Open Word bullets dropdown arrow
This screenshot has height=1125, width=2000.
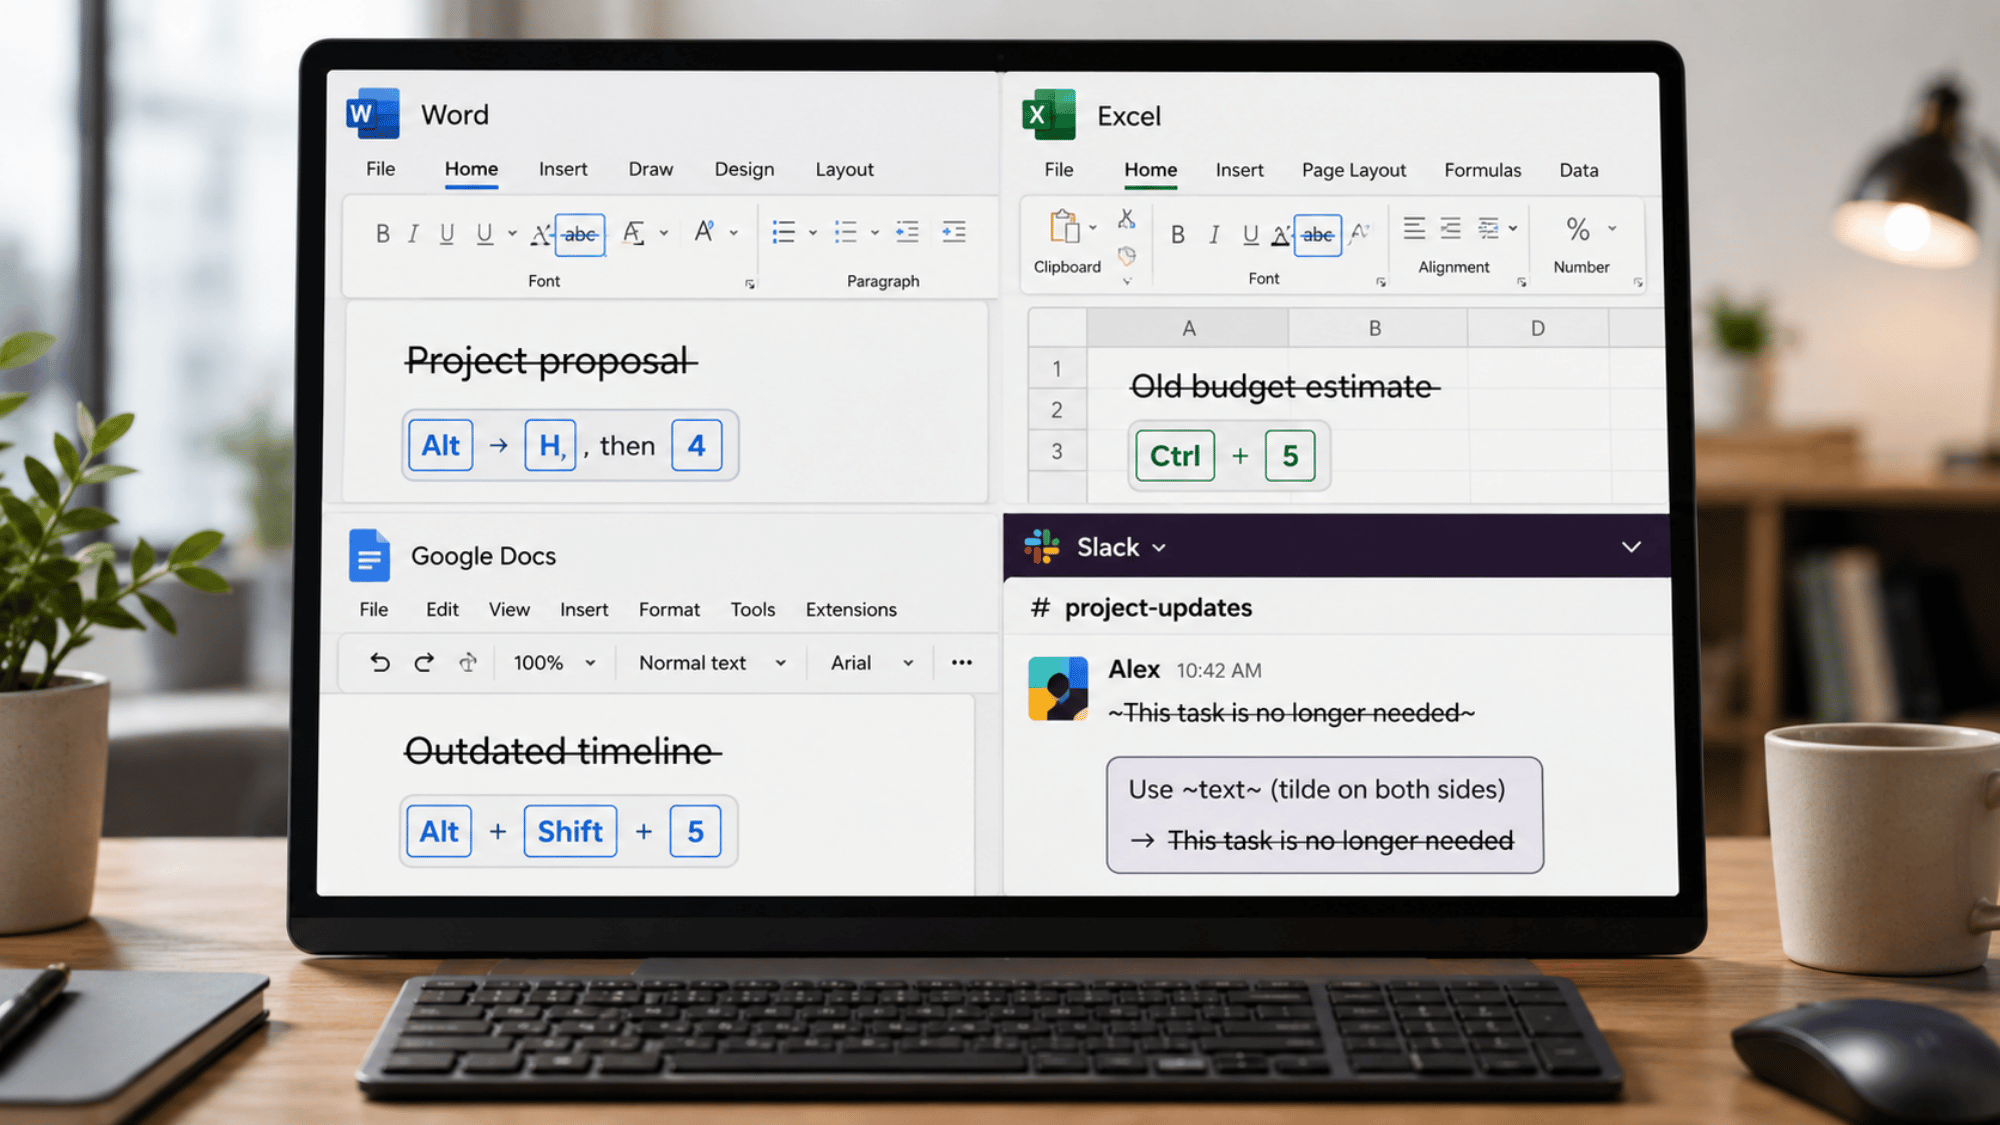[x=813, y=233]
